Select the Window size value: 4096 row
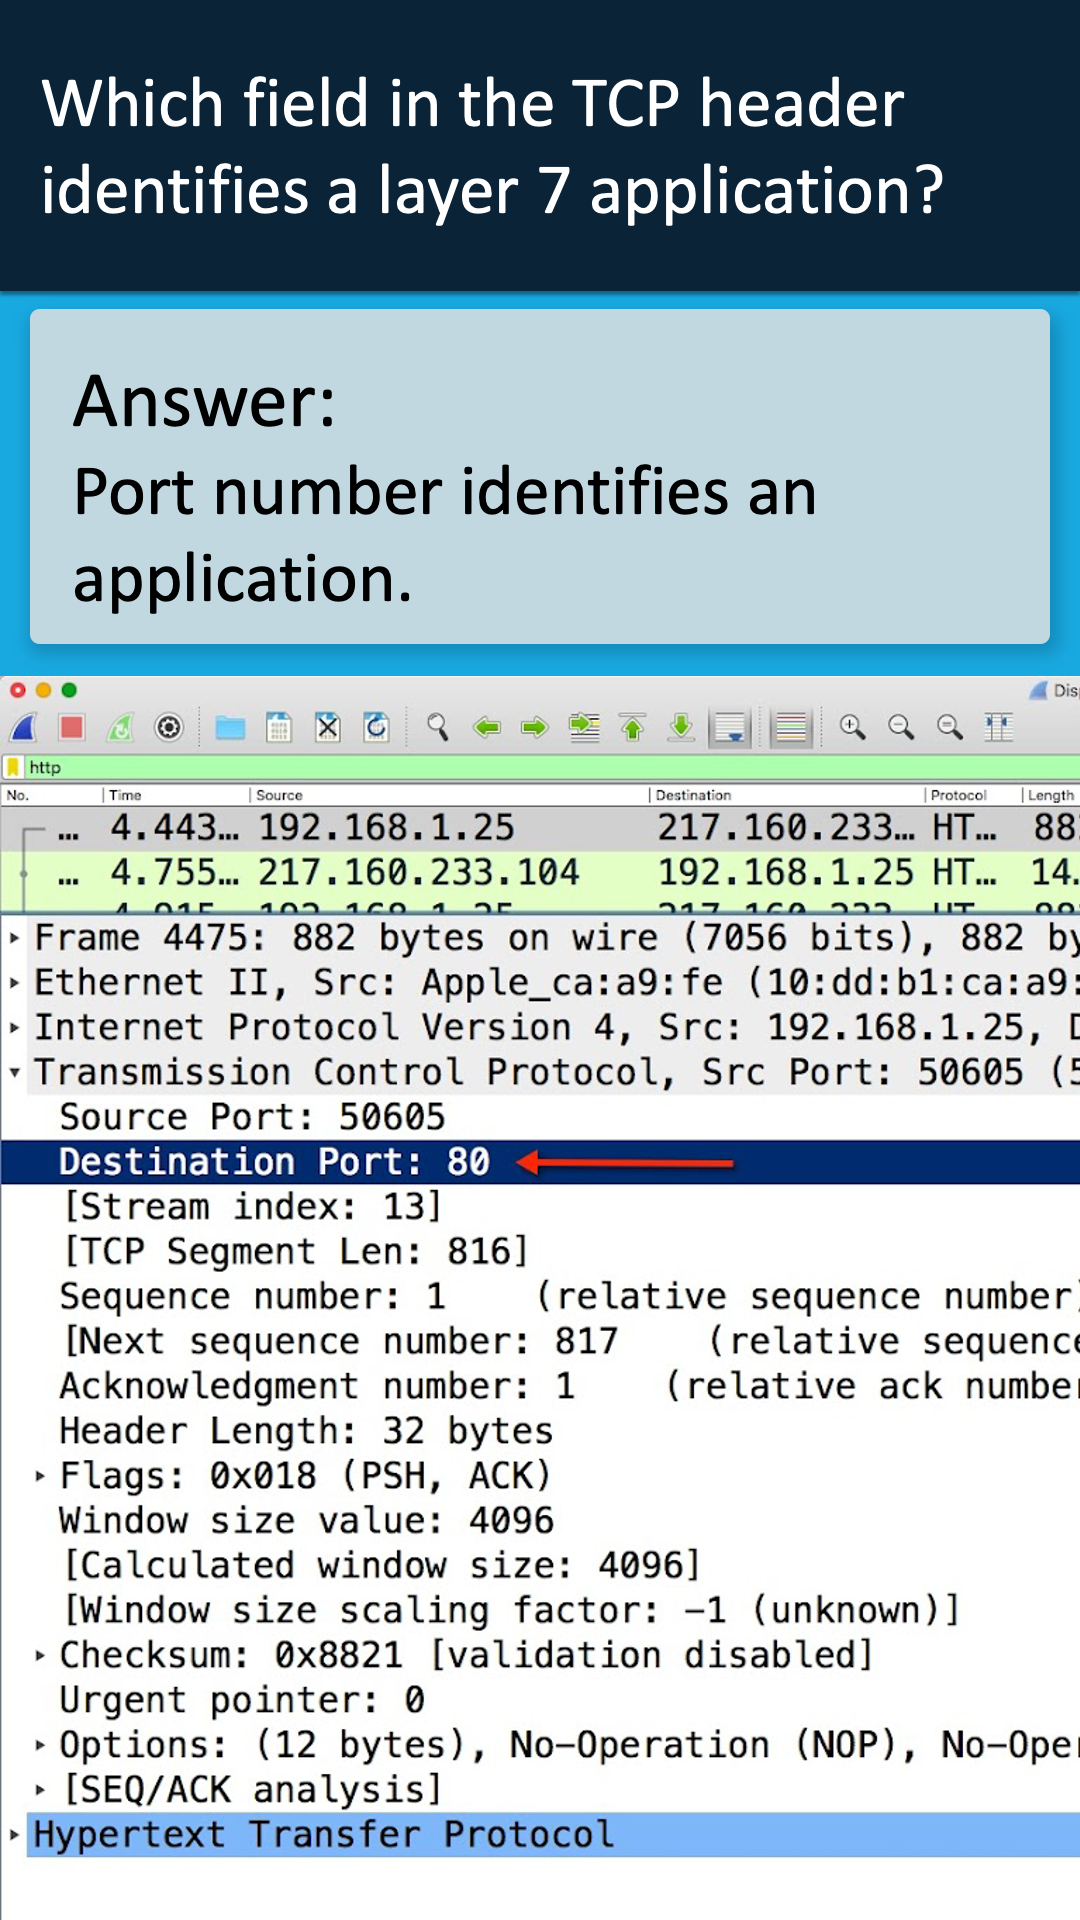This screenshot has height=1920, width=1080. [x=540, y=1520]
